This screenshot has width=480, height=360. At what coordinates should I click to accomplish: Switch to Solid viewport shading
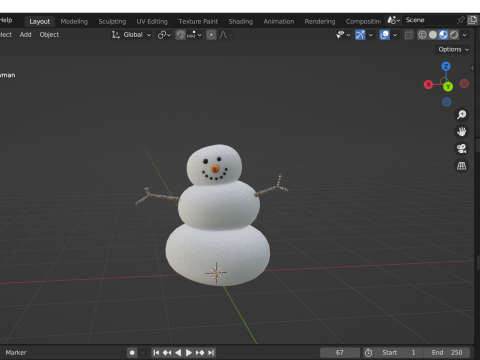click(433, 35)
